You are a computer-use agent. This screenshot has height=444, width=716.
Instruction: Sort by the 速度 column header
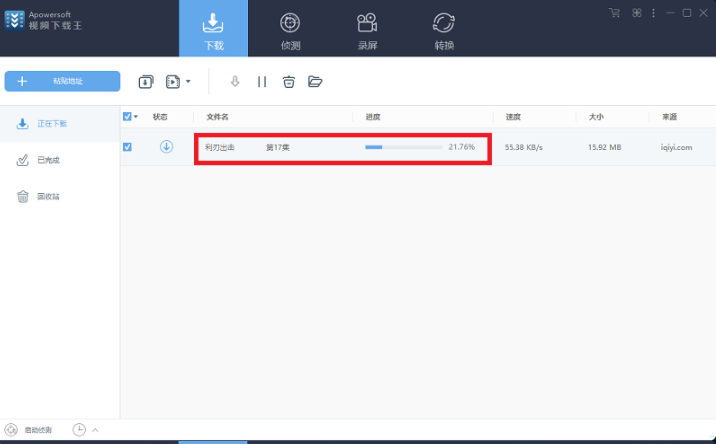(x=513, y=117)
